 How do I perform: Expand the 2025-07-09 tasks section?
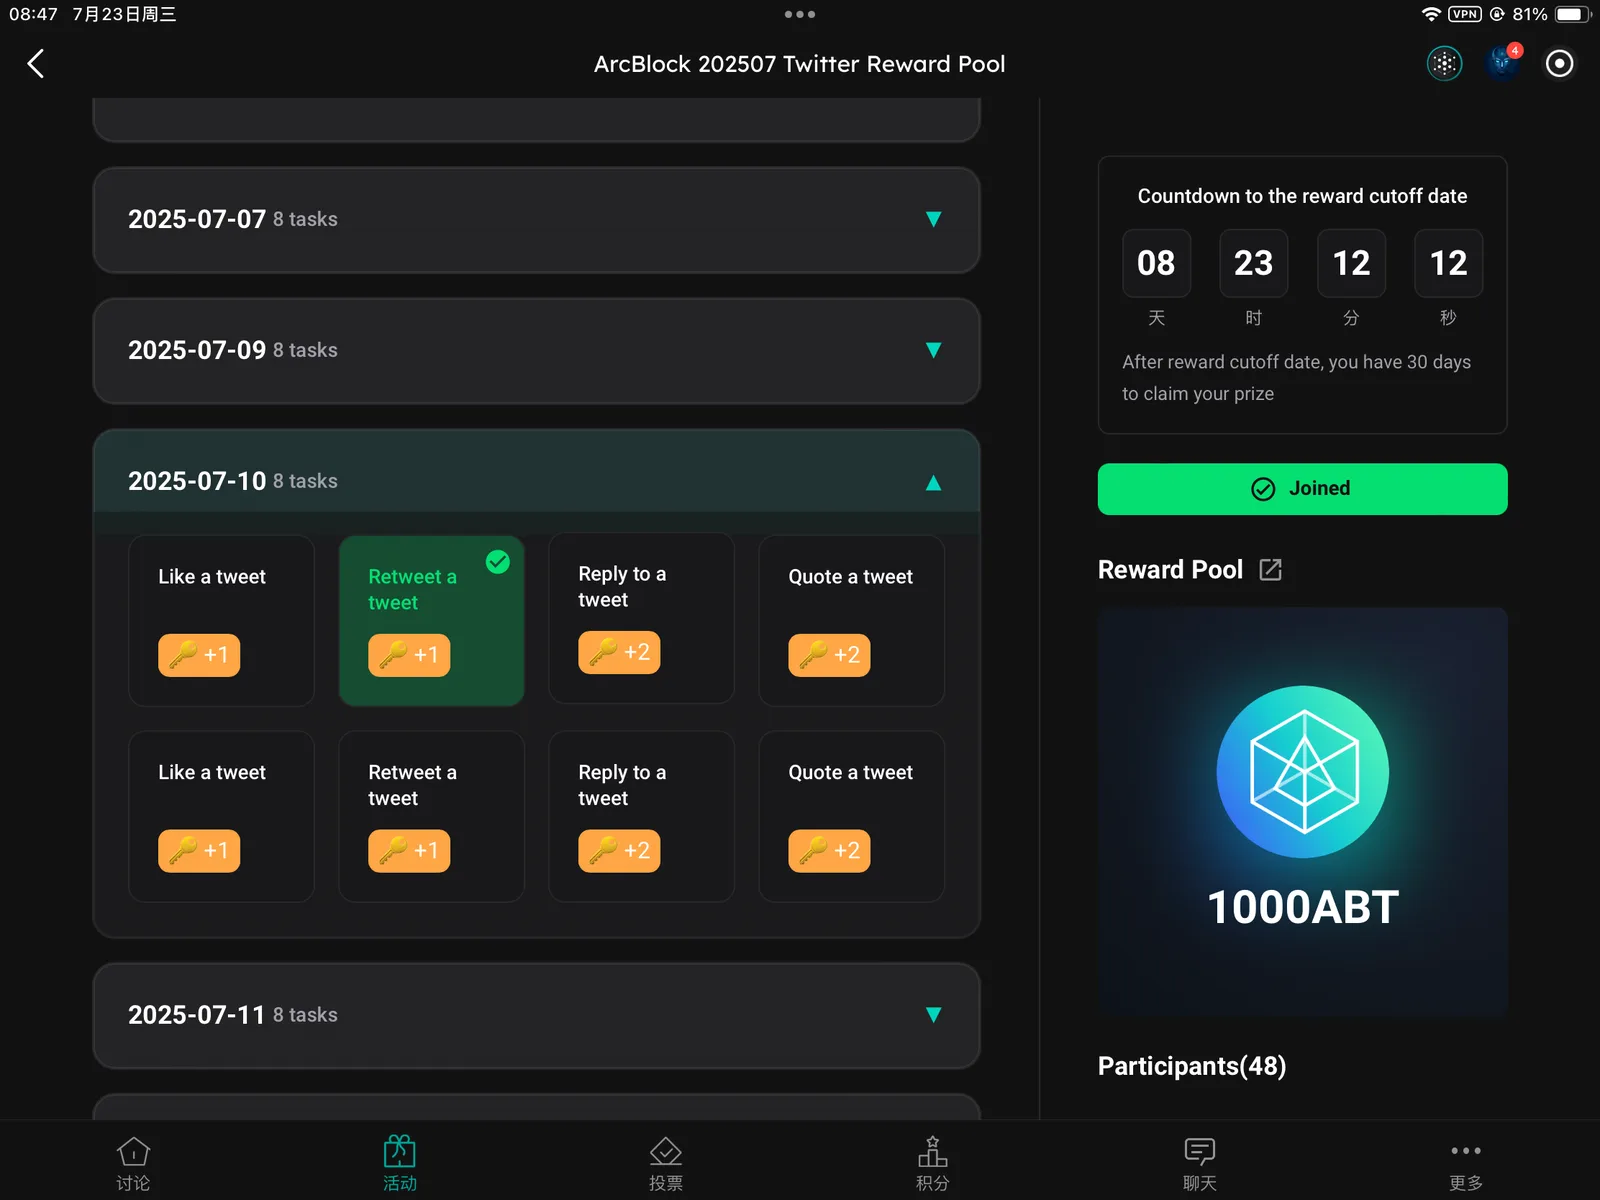[x=536, y=351]
